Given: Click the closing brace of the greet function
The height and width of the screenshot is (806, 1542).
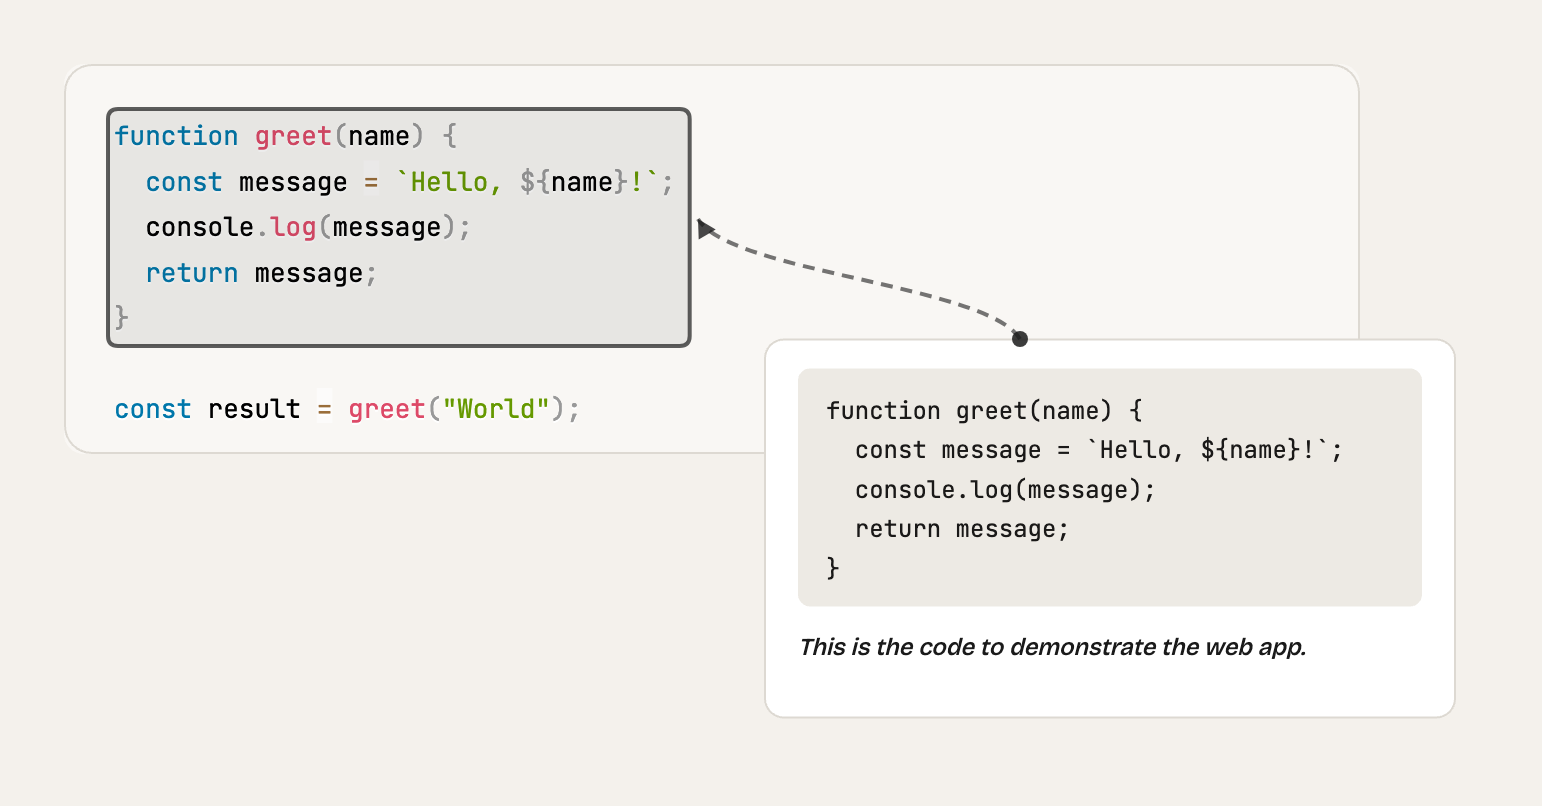Looking at the screenshot, I should click(x=121, y=317).
